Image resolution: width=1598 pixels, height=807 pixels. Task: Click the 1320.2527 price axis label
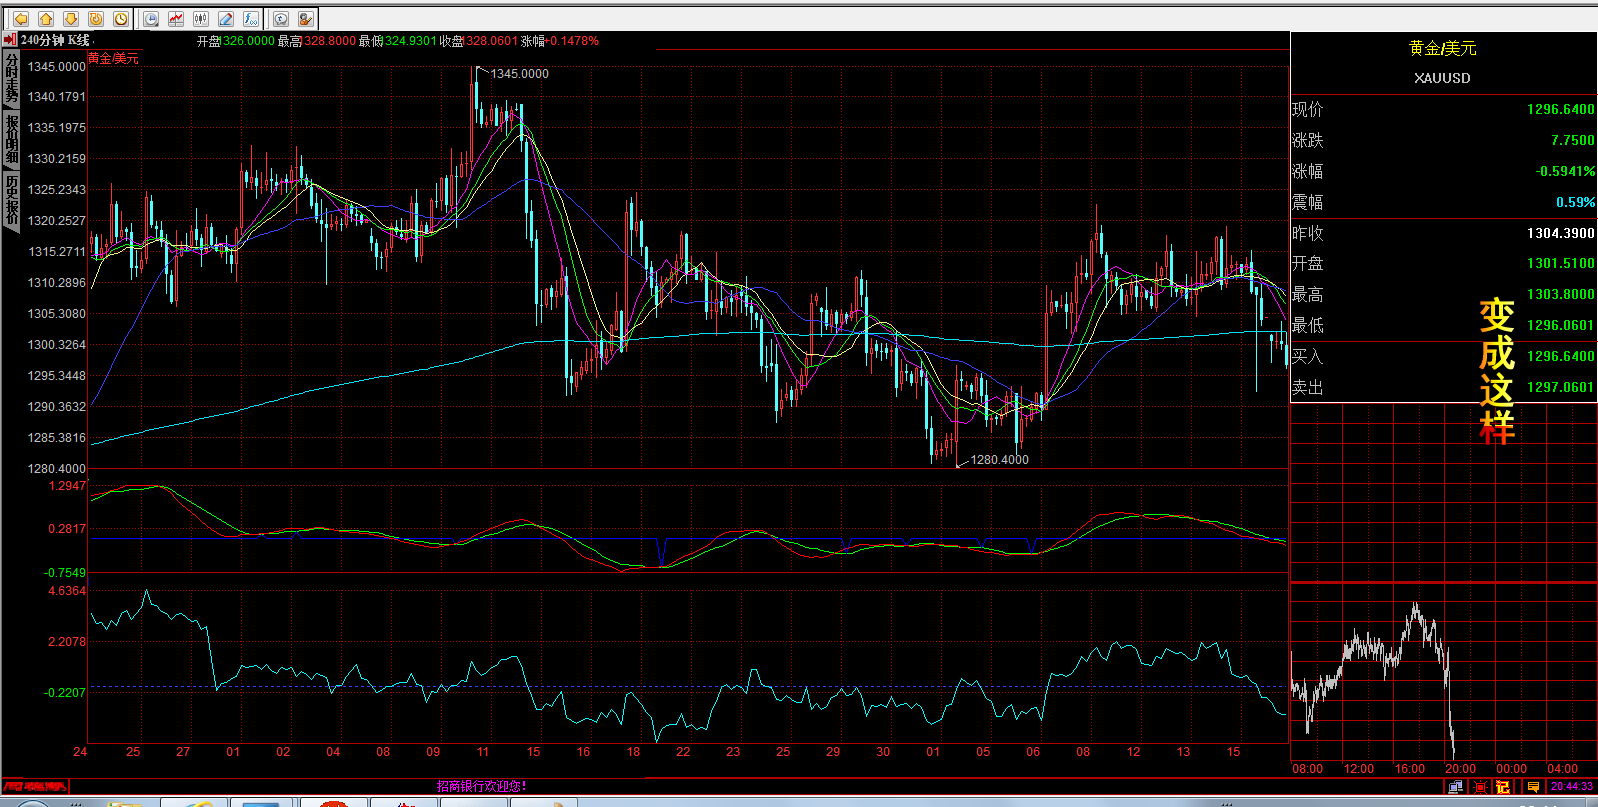[56, 220]
